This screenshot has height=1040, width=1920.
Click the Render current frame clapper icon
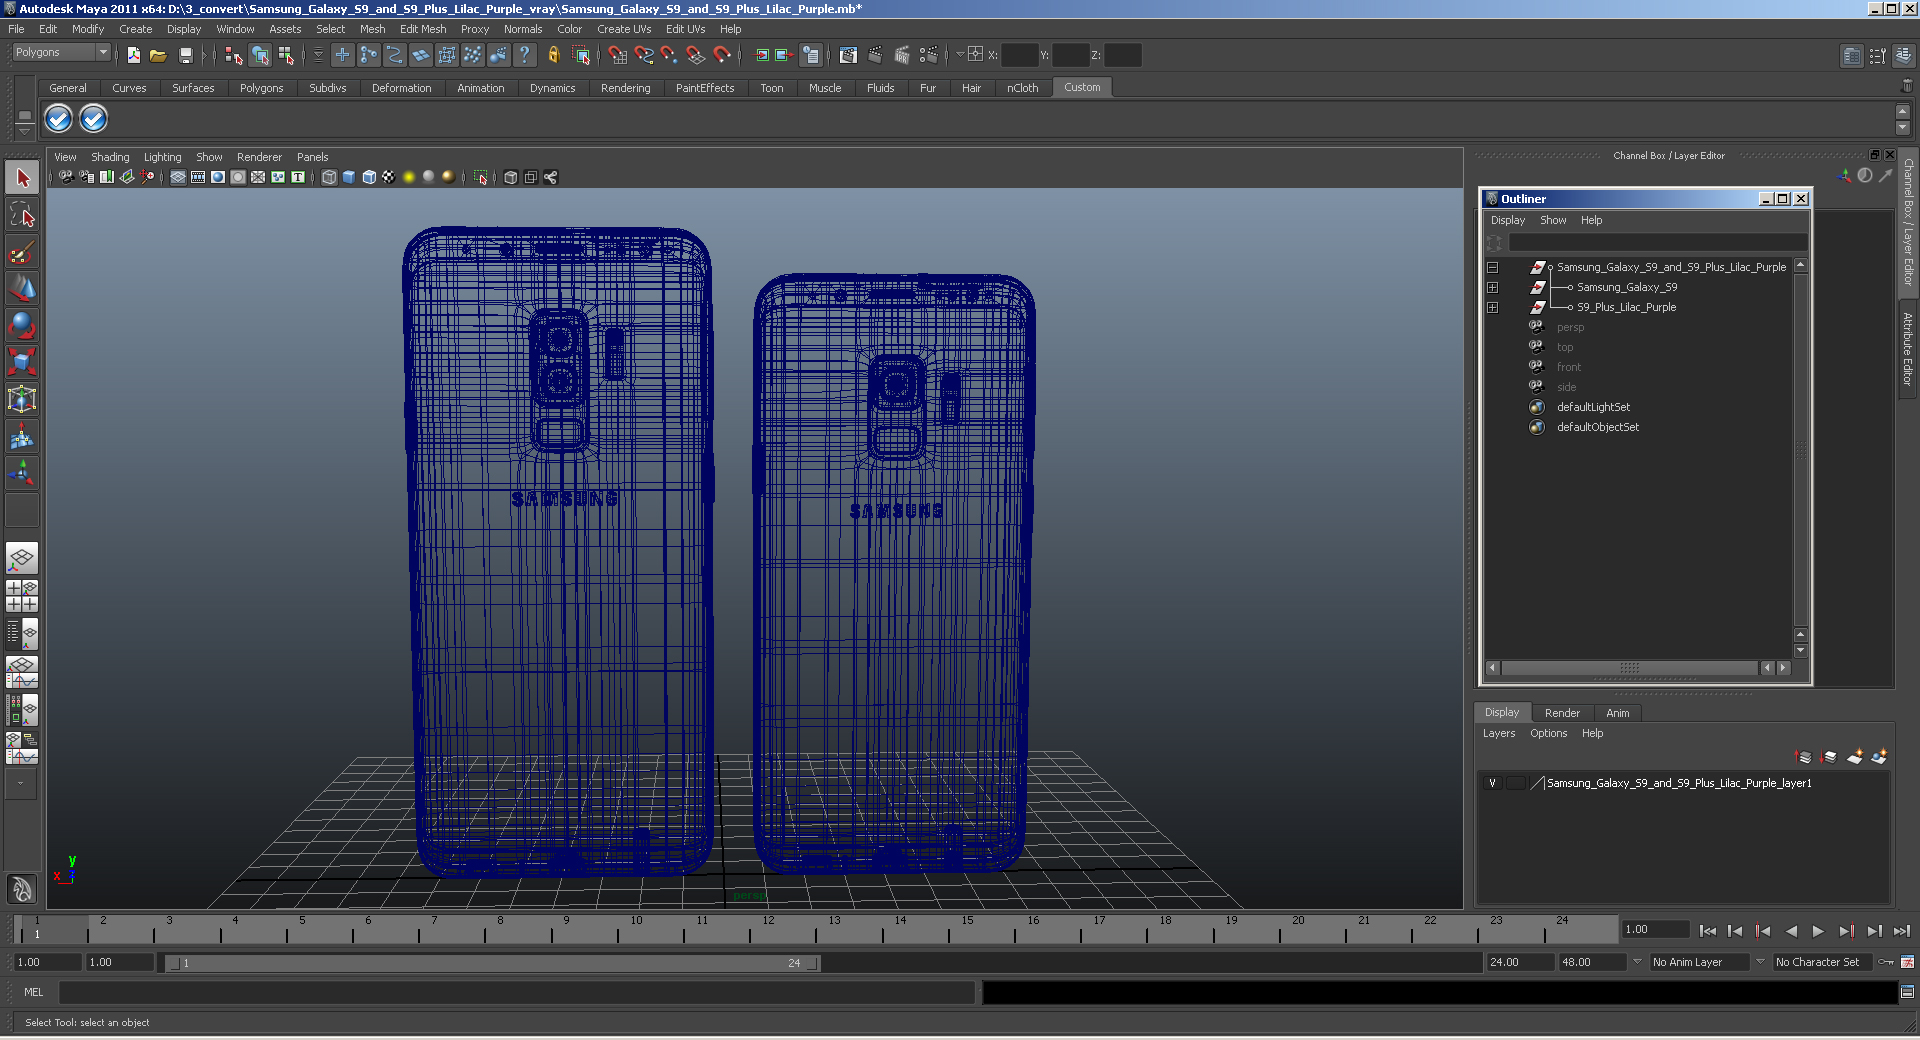point(875,55)
